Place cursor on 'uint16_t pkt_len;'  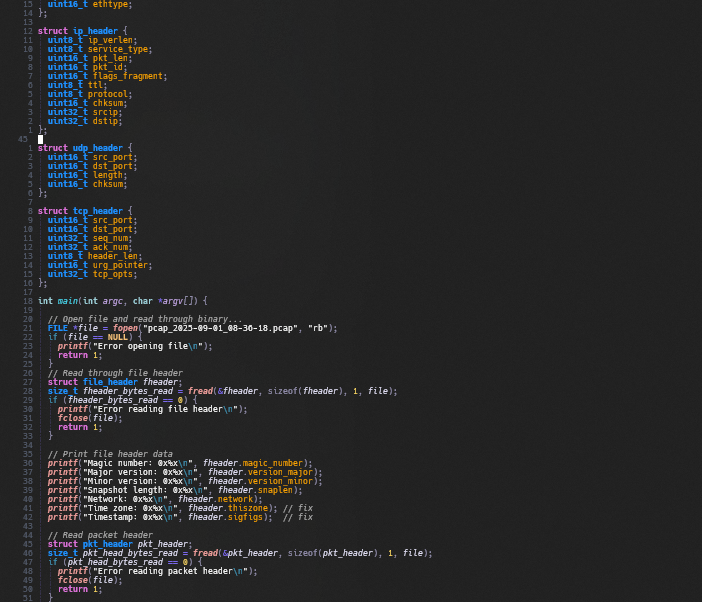[90, 58]
